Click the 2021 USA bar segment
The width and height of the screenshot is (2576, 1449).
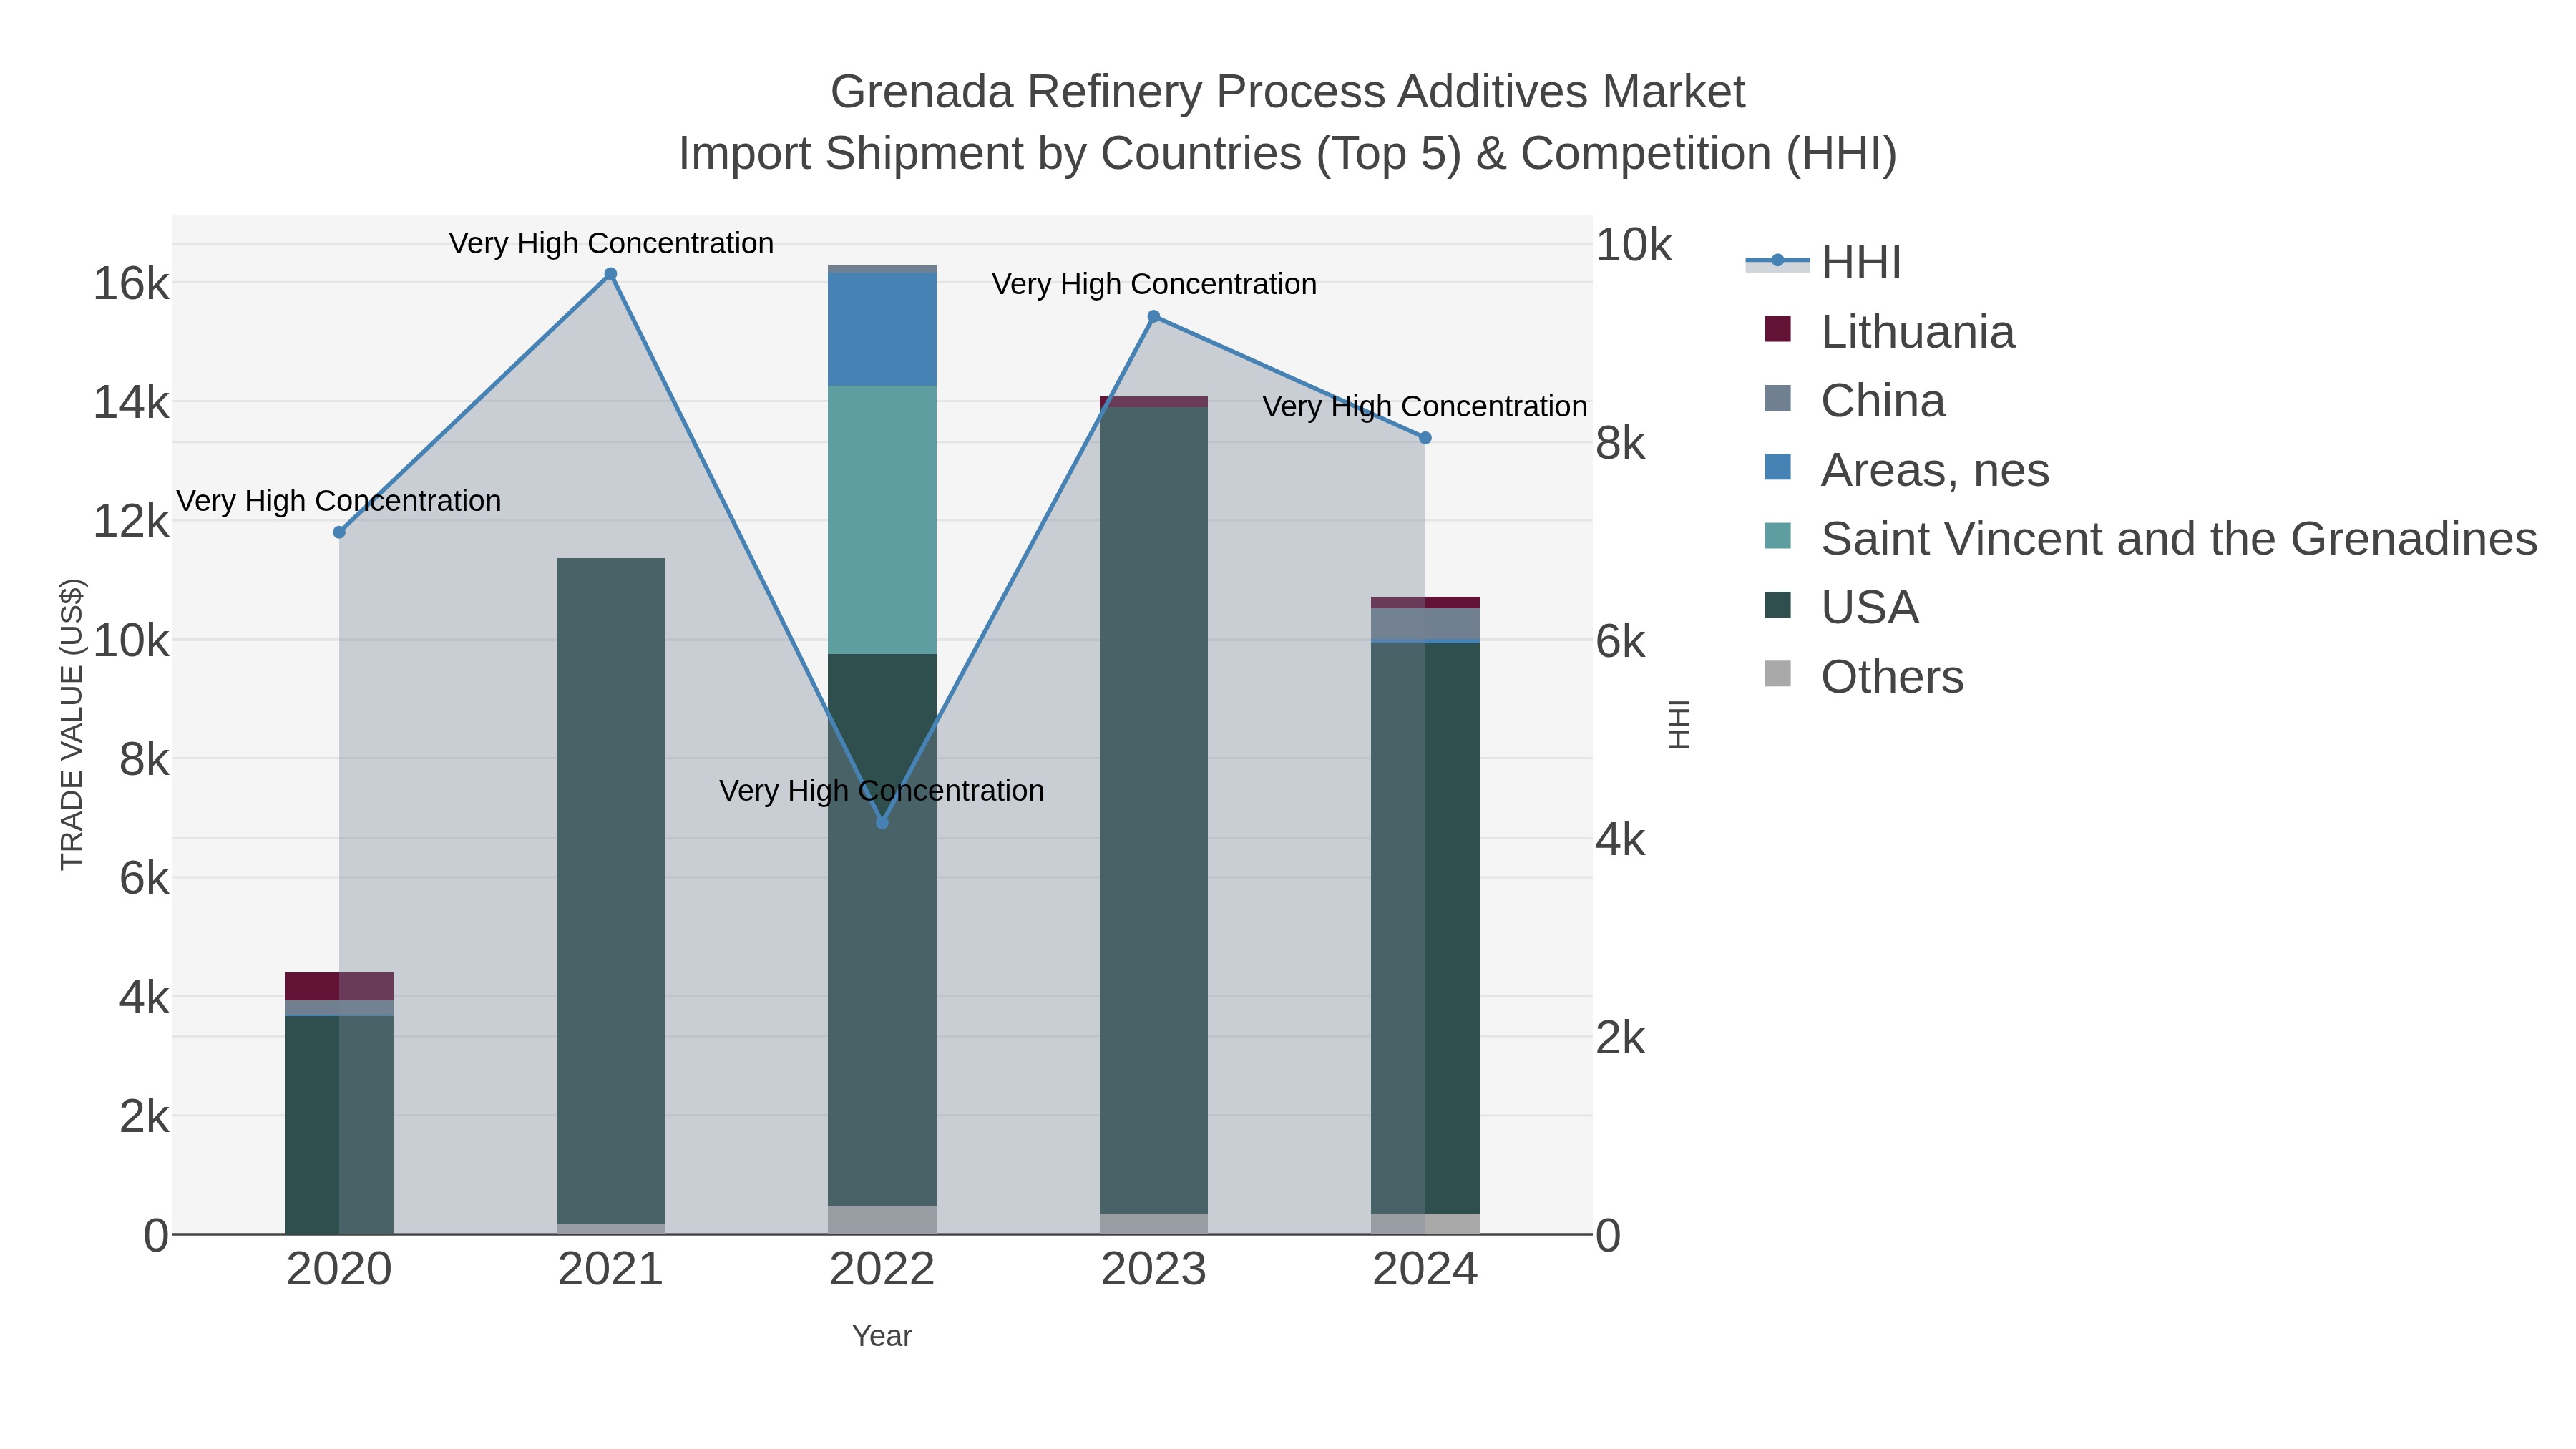pyautogui.click(x=610, y=891)
